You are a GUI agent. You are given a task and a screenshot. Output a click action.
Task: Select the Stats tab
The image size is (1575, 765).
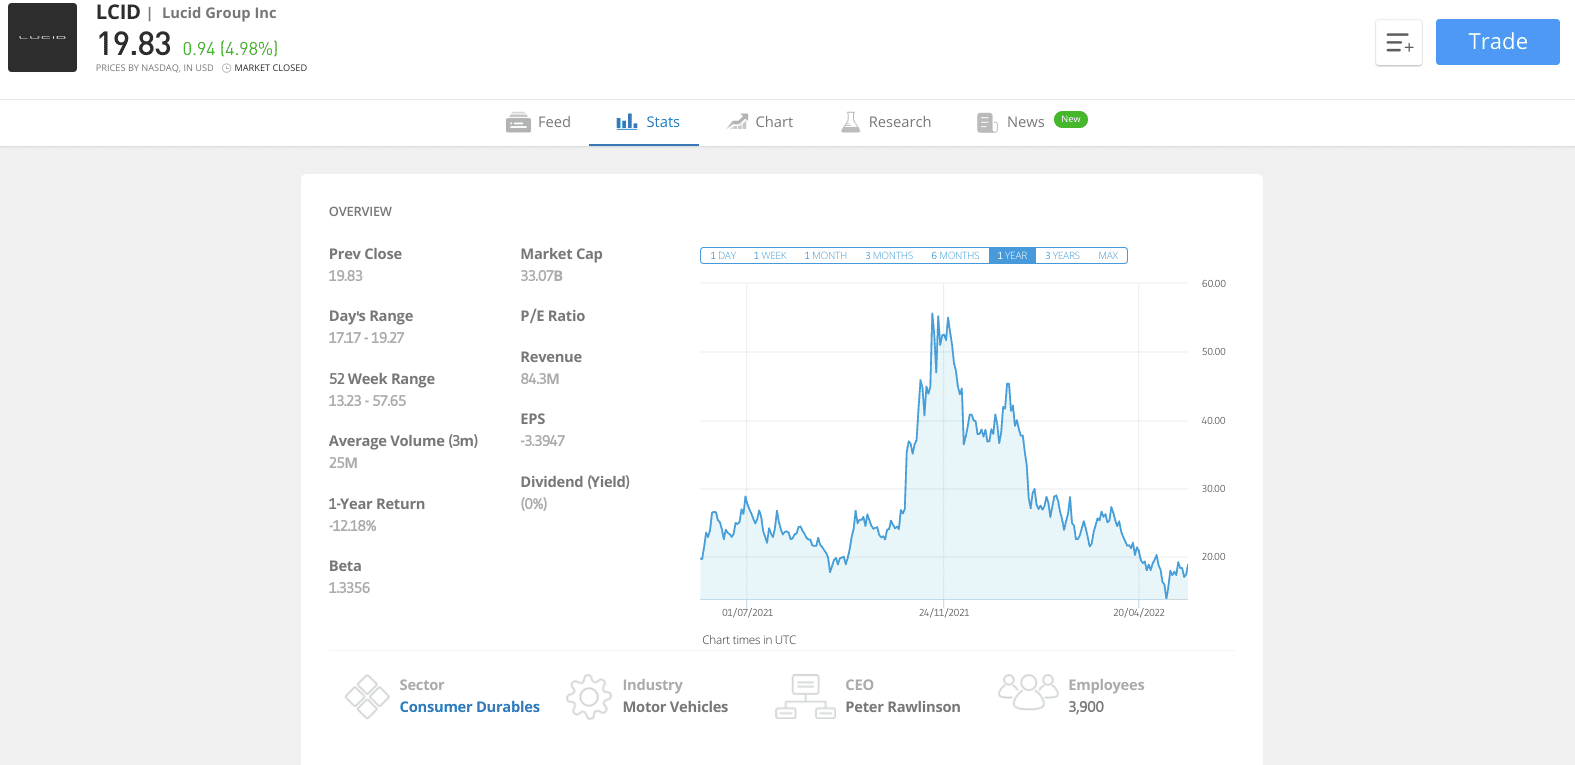tap(647, 122)
